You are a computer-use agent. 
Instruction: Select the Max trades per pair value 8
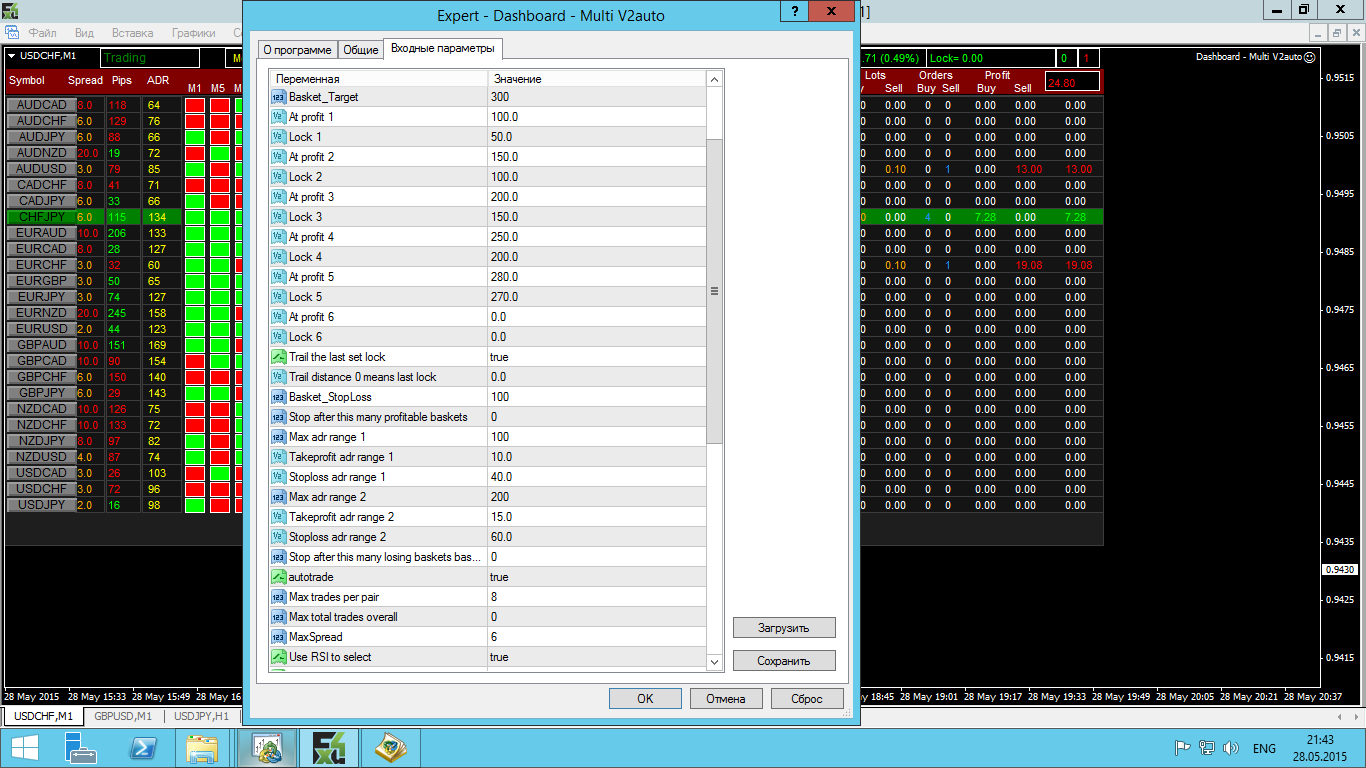tap(597, 597)
